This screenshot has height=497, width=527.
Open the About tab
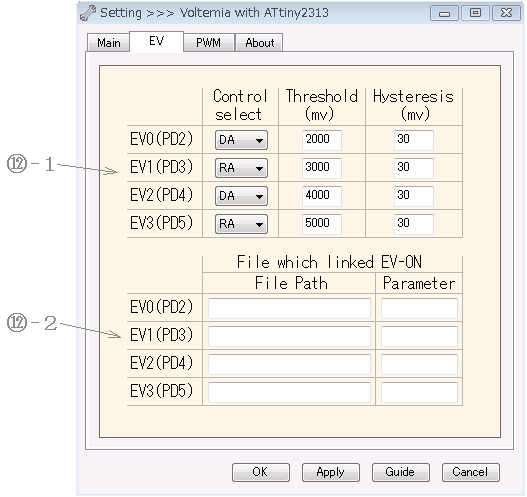pos(259,43)
